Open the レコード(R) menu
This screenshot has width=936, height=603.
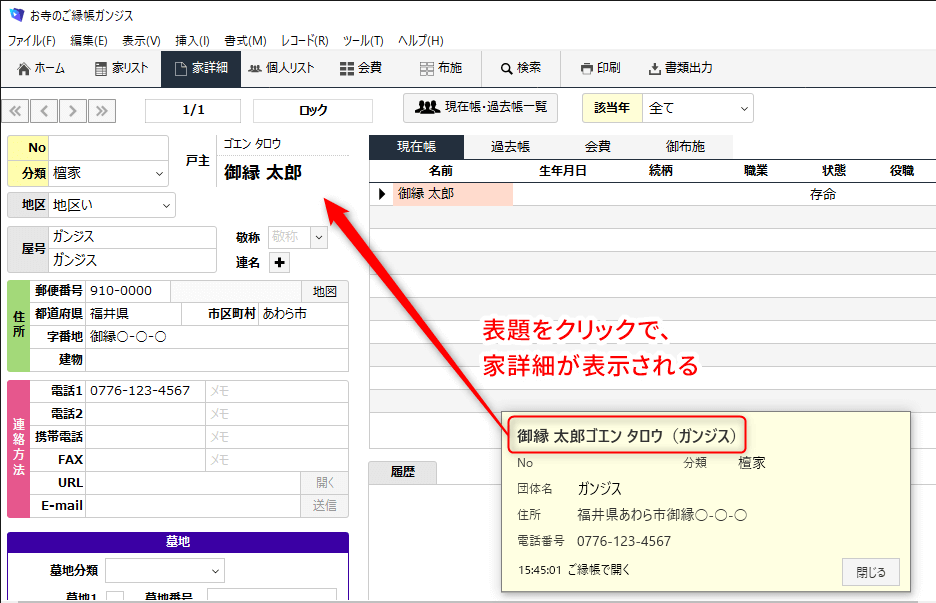304,41
